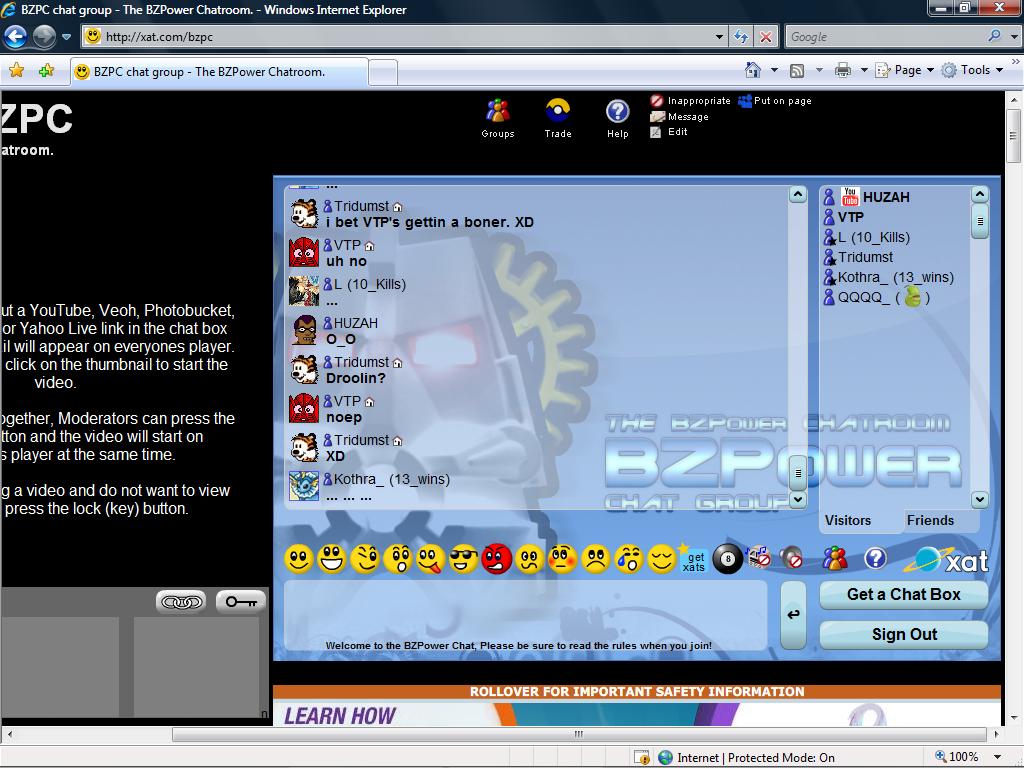This screenshot has height=768, width=1024.
Task: Click Add to Favorites icon
Action: coord(46,70)
